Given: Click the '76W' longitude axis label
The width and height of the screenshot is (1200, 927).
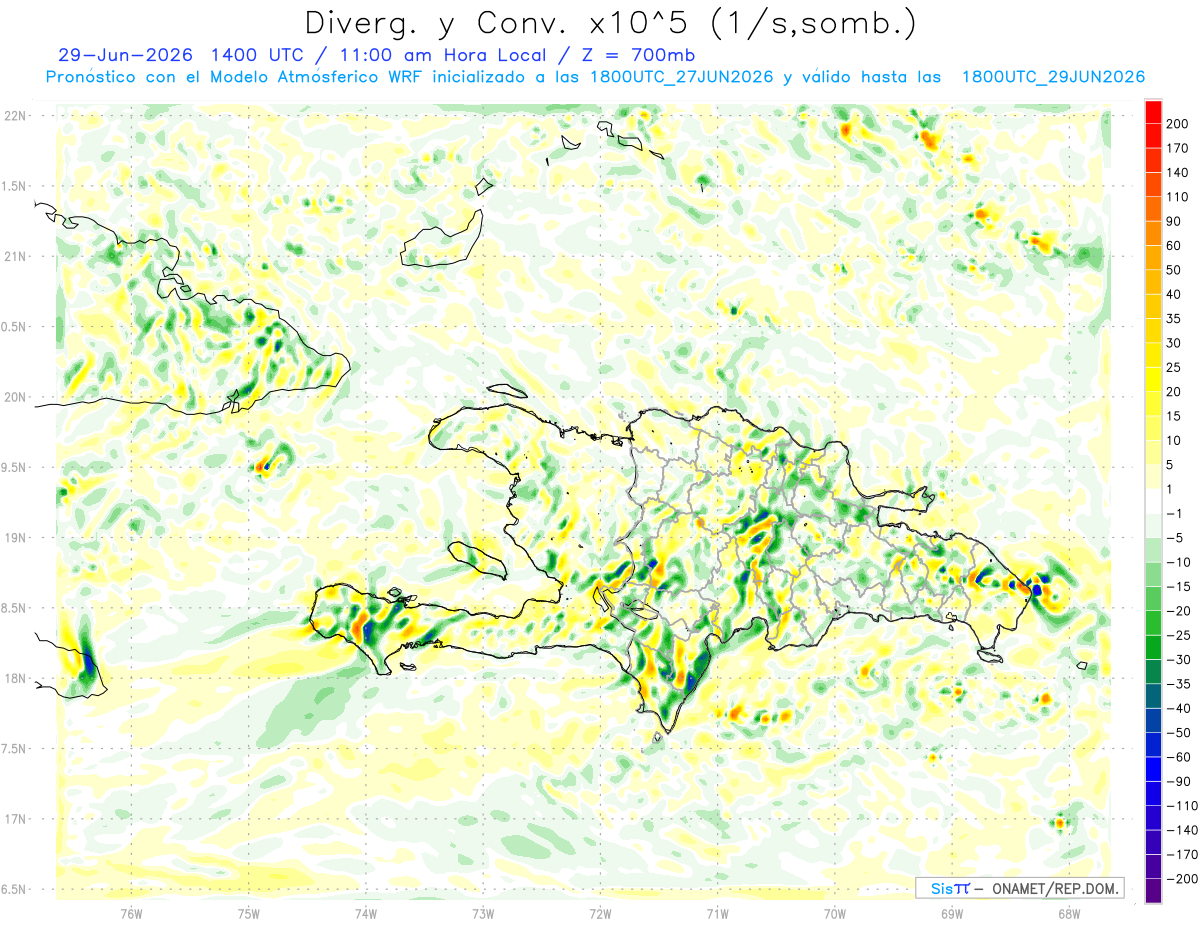Looking at the screenshot, I should click(x=131, y=913).
